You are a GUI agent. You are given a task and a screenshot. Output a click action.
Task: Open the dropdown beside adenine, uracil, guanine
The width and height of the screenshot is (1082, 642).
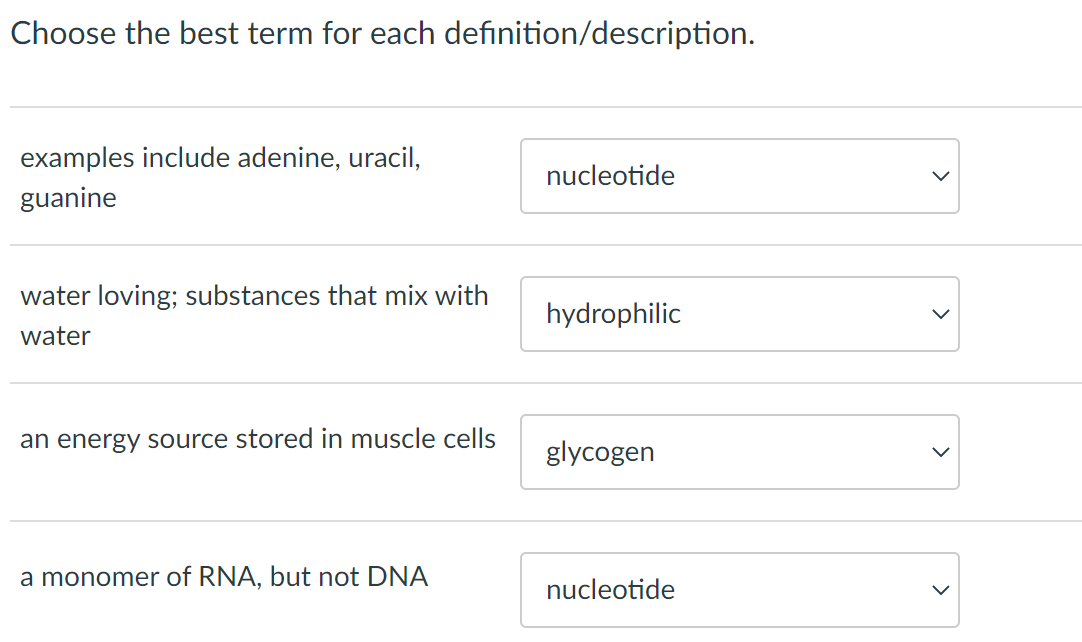tap(739, 176)
